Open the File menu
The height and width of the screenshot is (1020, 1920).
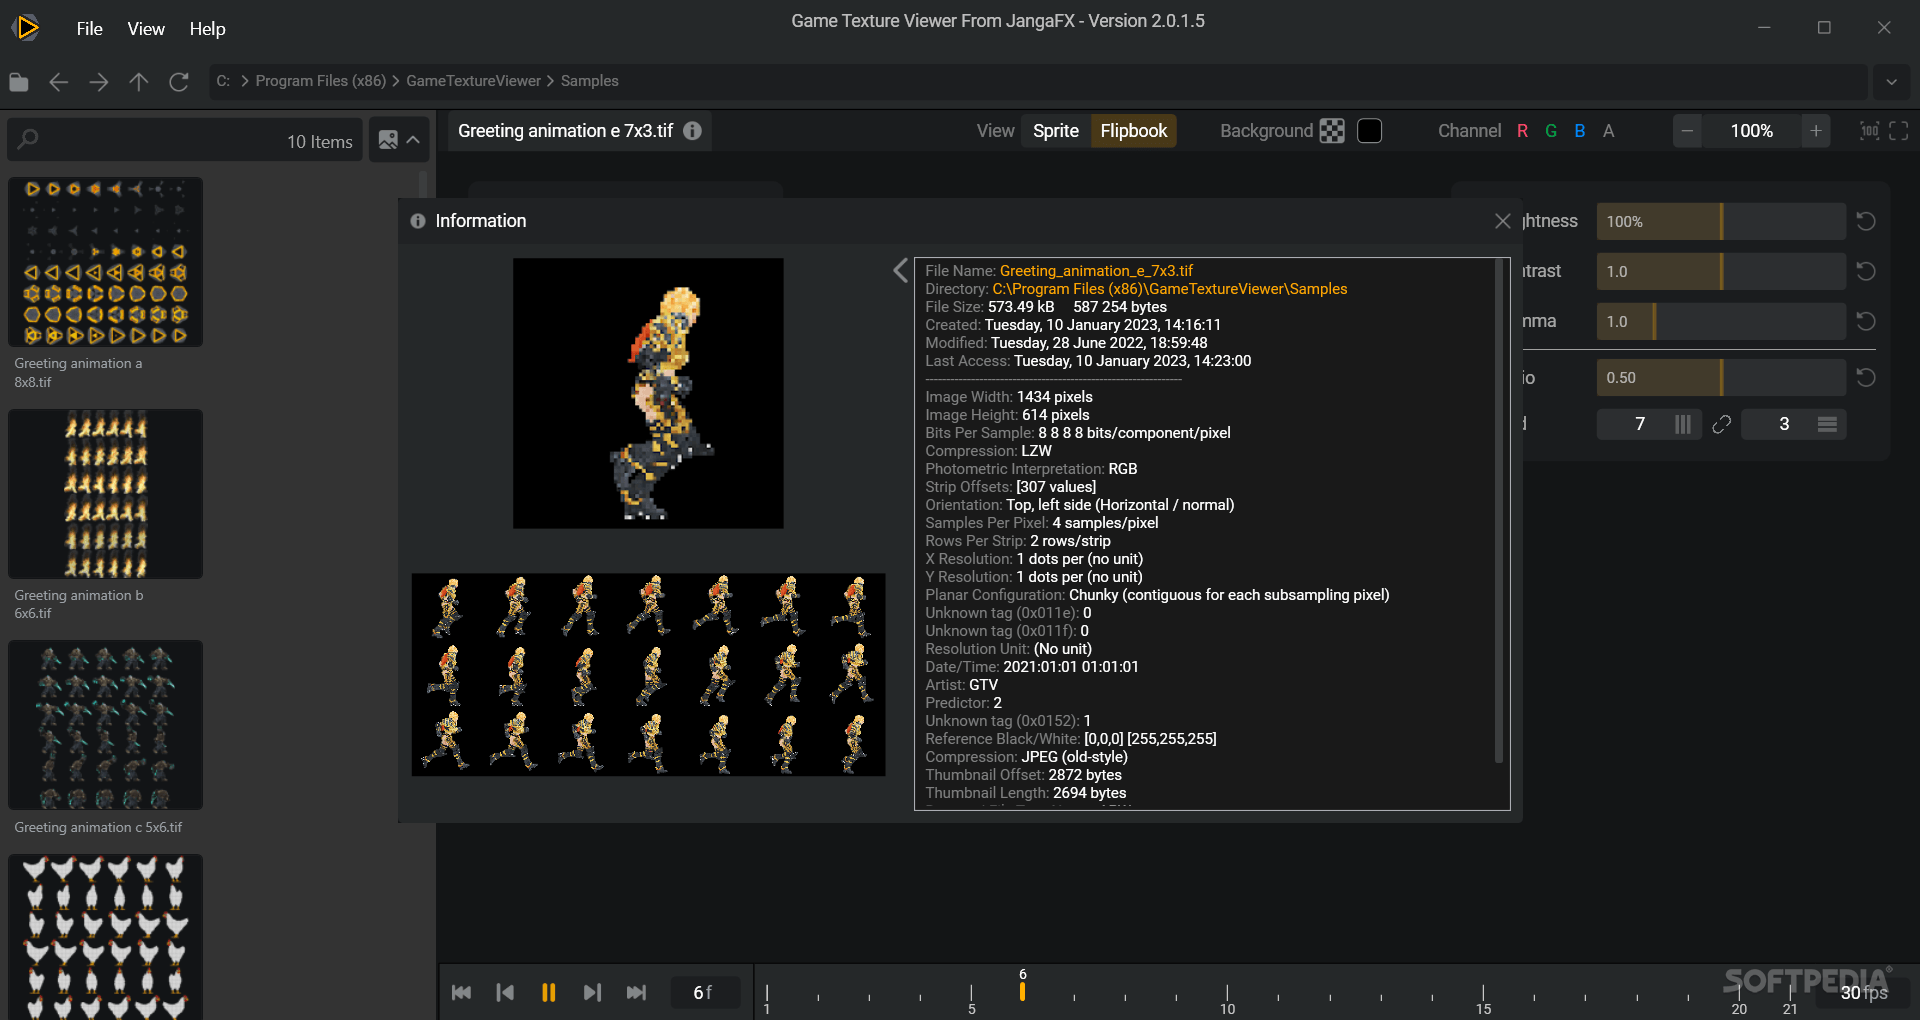pyautogui.click(x=89, y=29)
